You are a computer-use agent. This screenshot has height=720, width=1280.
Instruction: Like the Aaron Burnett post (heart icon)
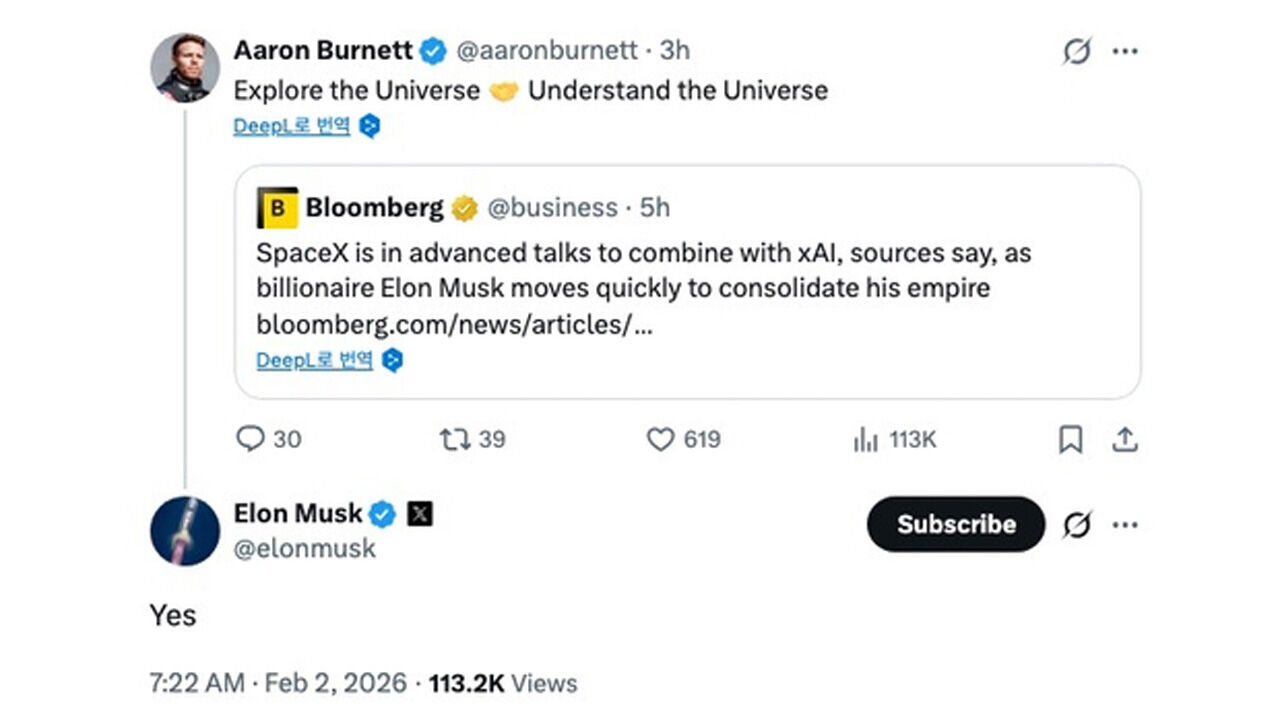click(661, 439)
